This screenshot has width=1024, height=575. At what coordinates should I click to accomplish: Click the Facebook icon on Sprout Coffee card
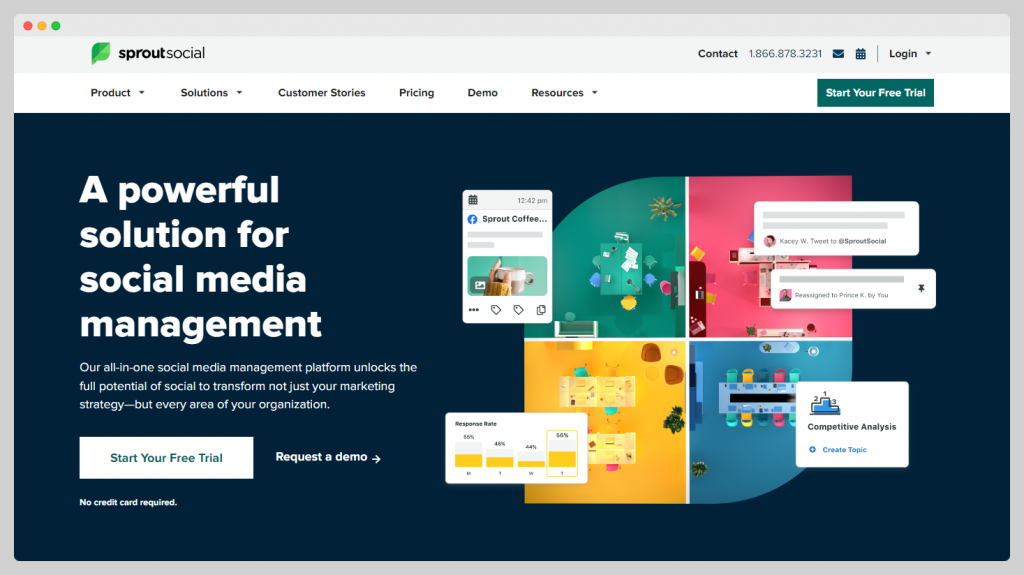click(x=472, y=219)
